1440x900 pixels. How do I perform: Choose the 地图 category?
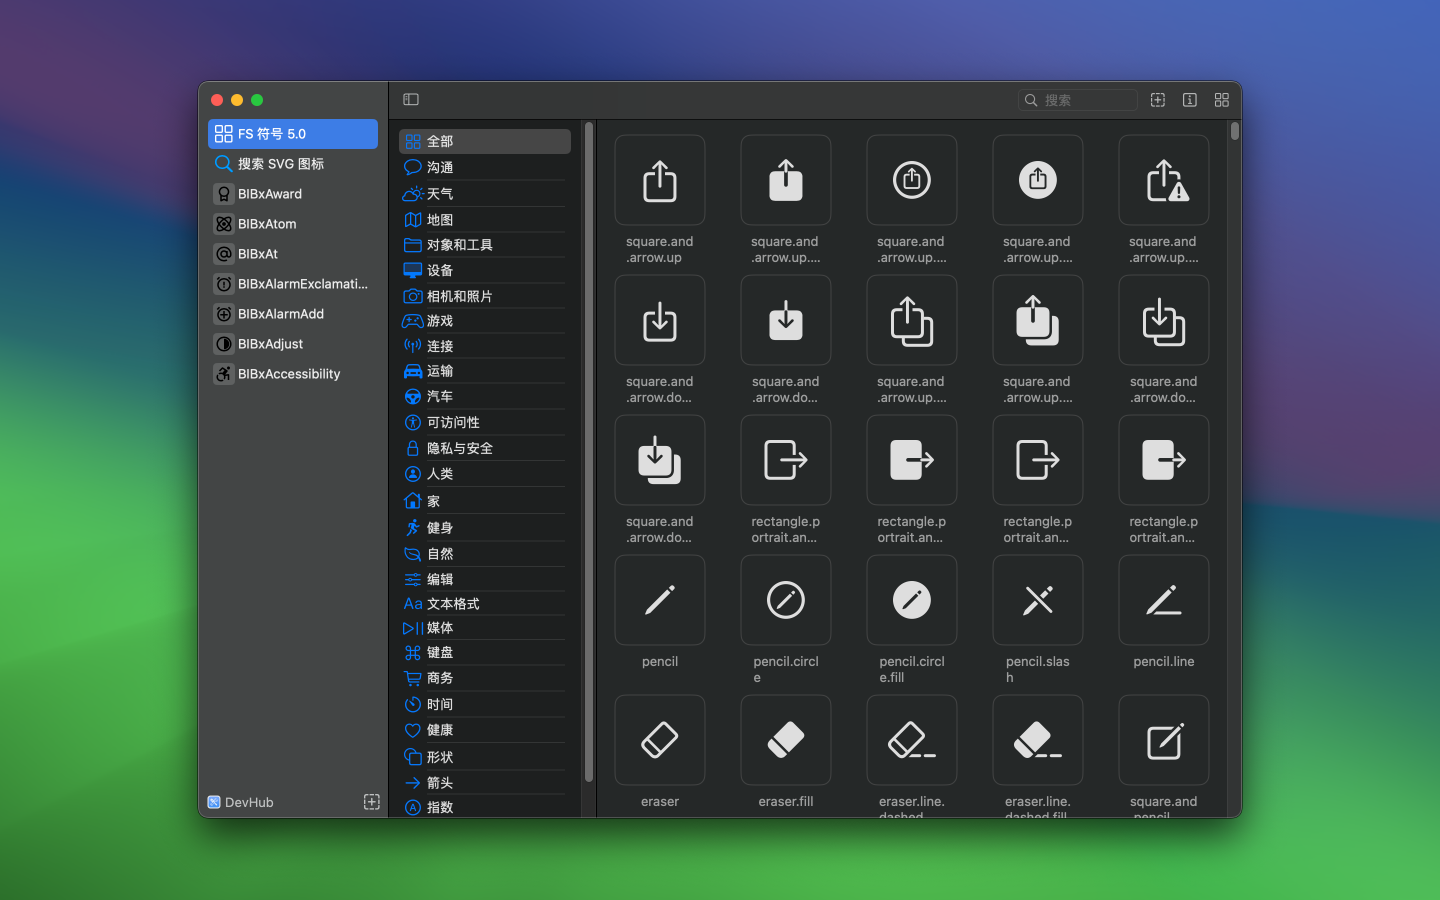click(485, 219)
